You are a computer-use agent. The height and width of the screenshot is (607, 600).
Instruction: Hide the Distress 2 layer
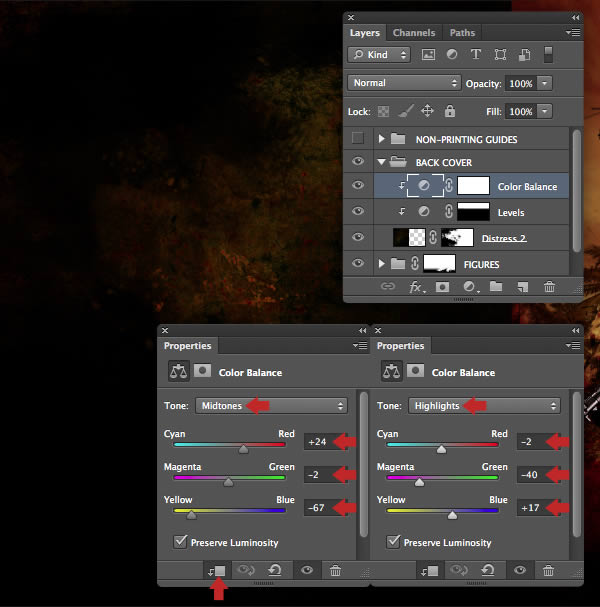click(x=358, y=237)
